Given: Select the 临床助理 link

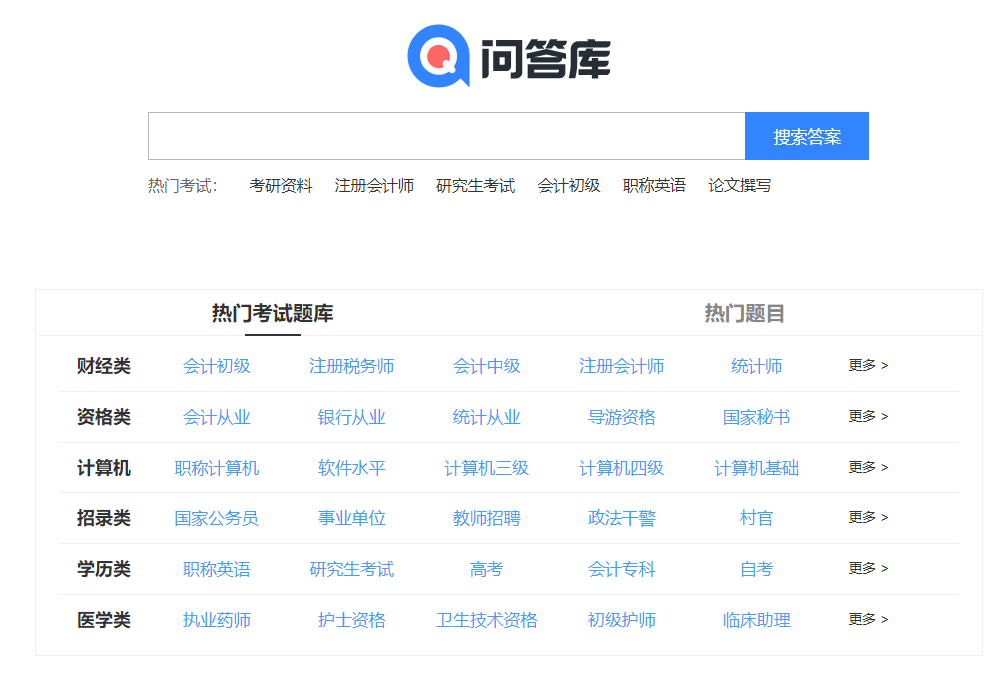Looking at the screenshot, I should (x=756, y=620).
